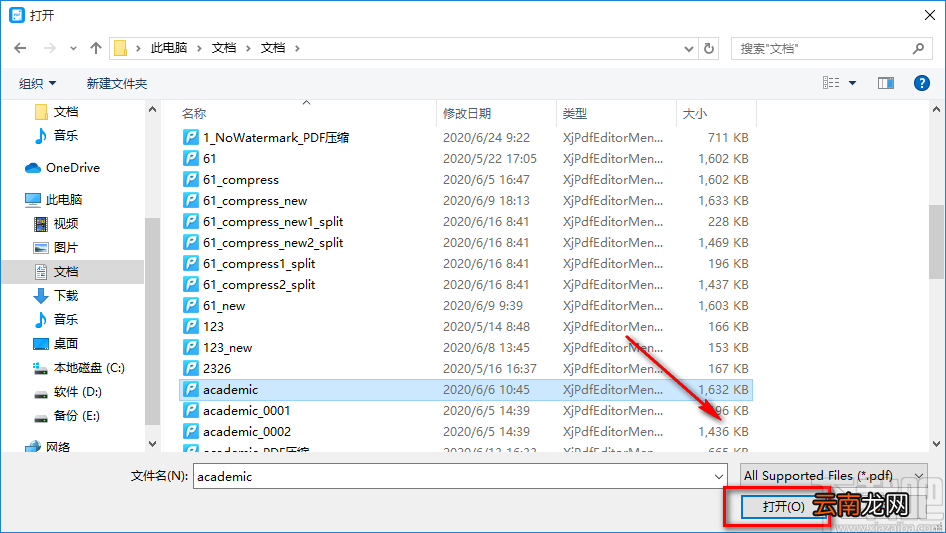Open the view options dropdown arrow

tap(852, 83)
